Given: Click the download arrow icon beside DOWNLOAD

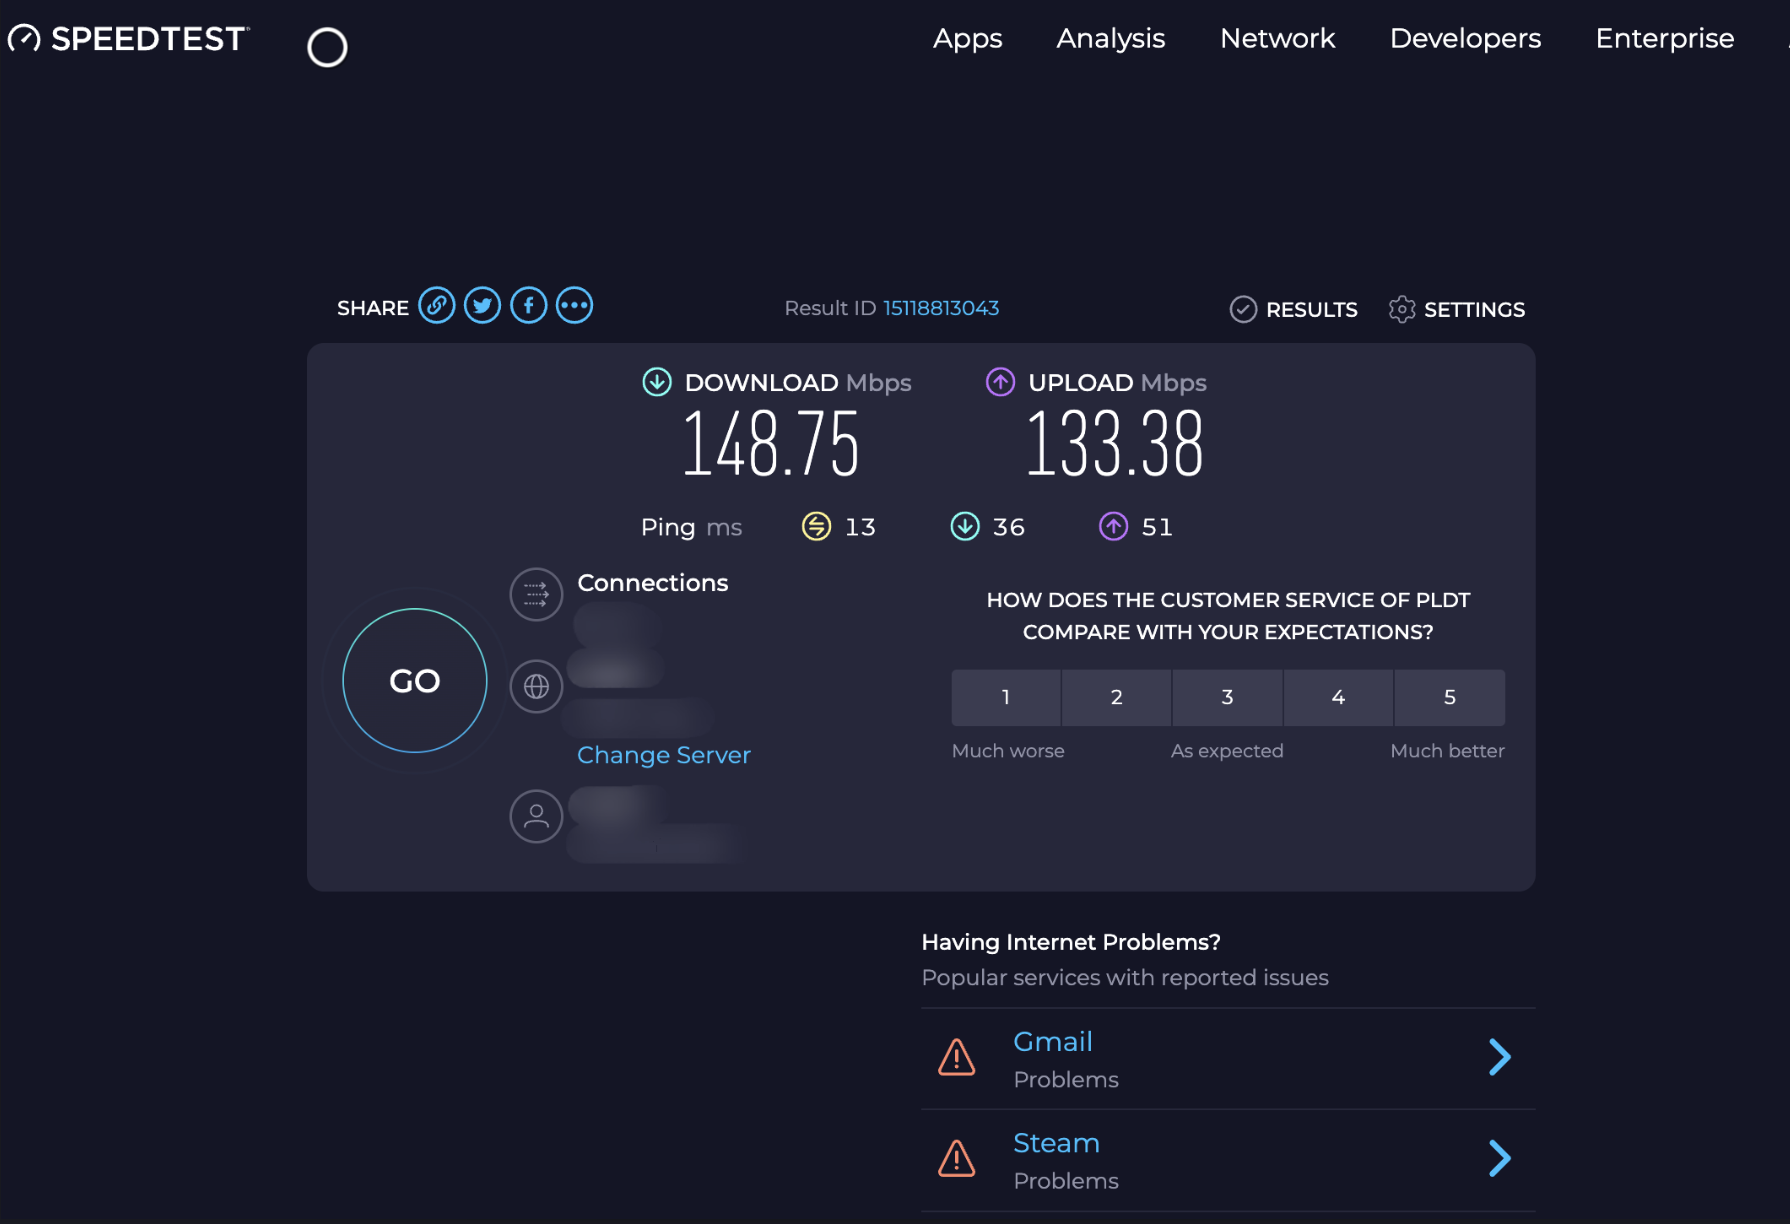Looking at the screenshot, I should point(657,382).
